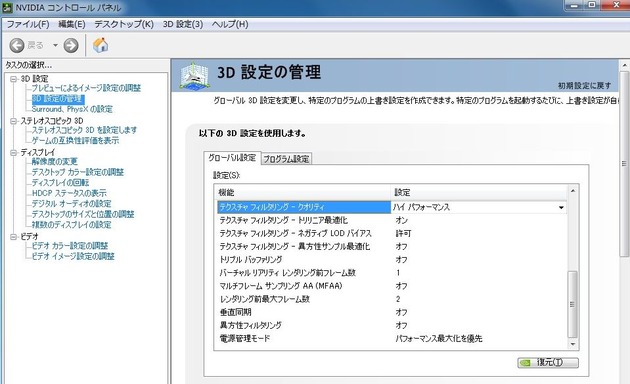This screenshot has height=384, width=630.
Task: Select トリプル バッファリング setting row
Action: [x=391, y=259]
